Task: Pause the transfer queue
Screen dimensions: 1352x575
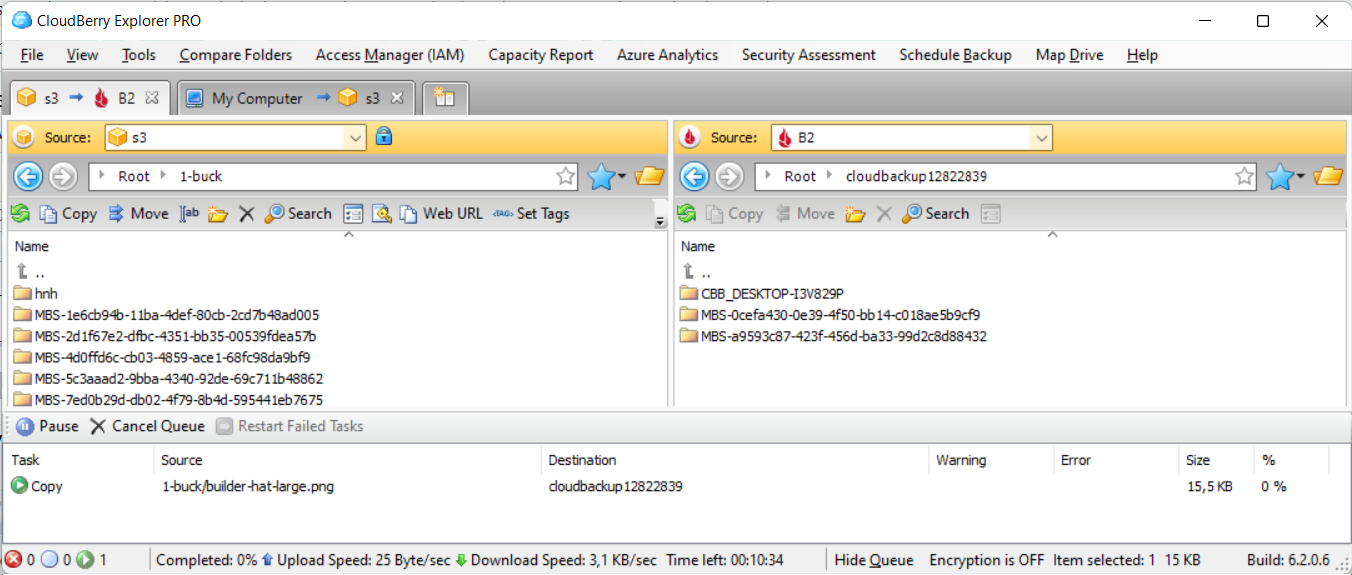Action: click(47, 426)
